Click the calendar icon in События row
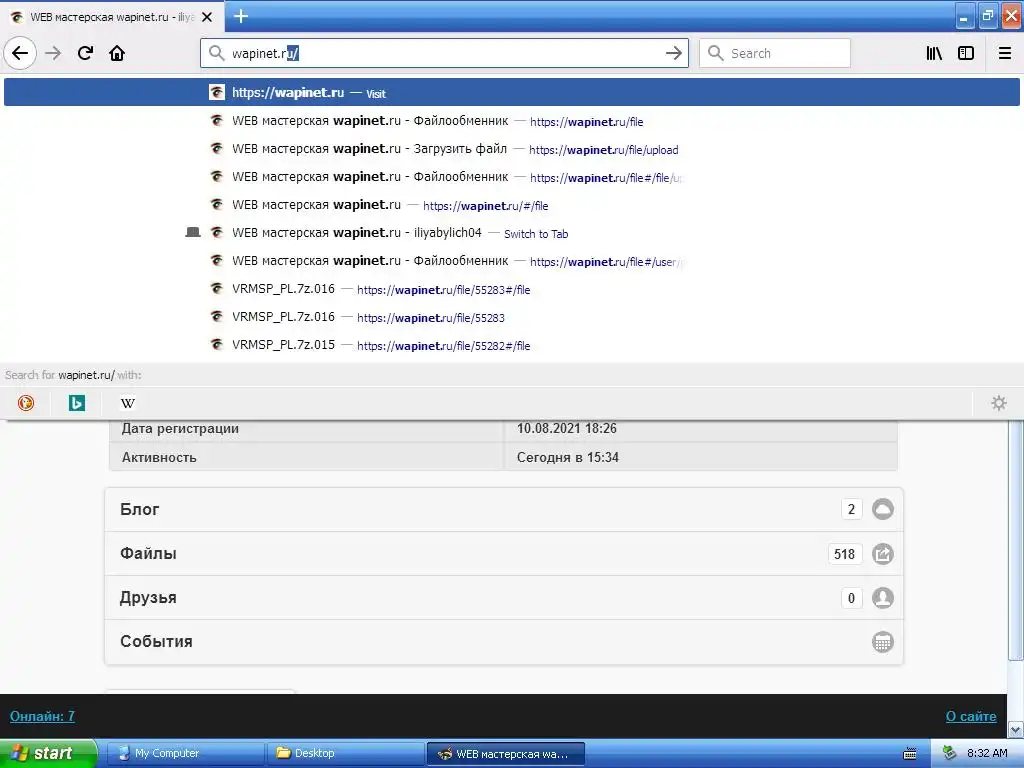Screen dimensions: 1024x768 [882, 642]
